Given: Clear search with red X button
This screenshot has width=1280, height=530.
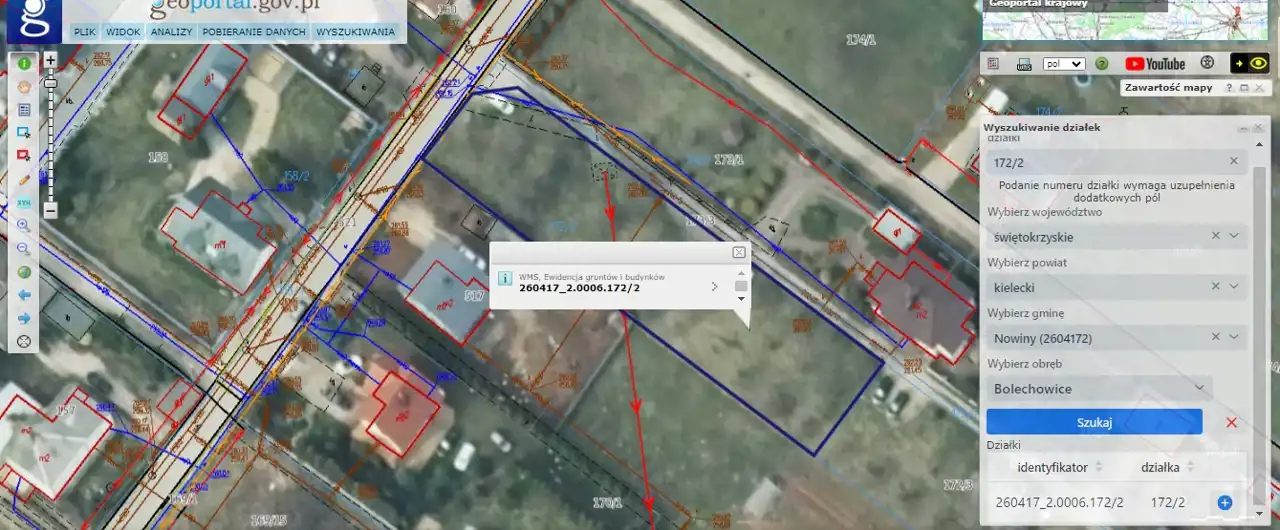Looking at the screenshot, I should point(1231,422).
